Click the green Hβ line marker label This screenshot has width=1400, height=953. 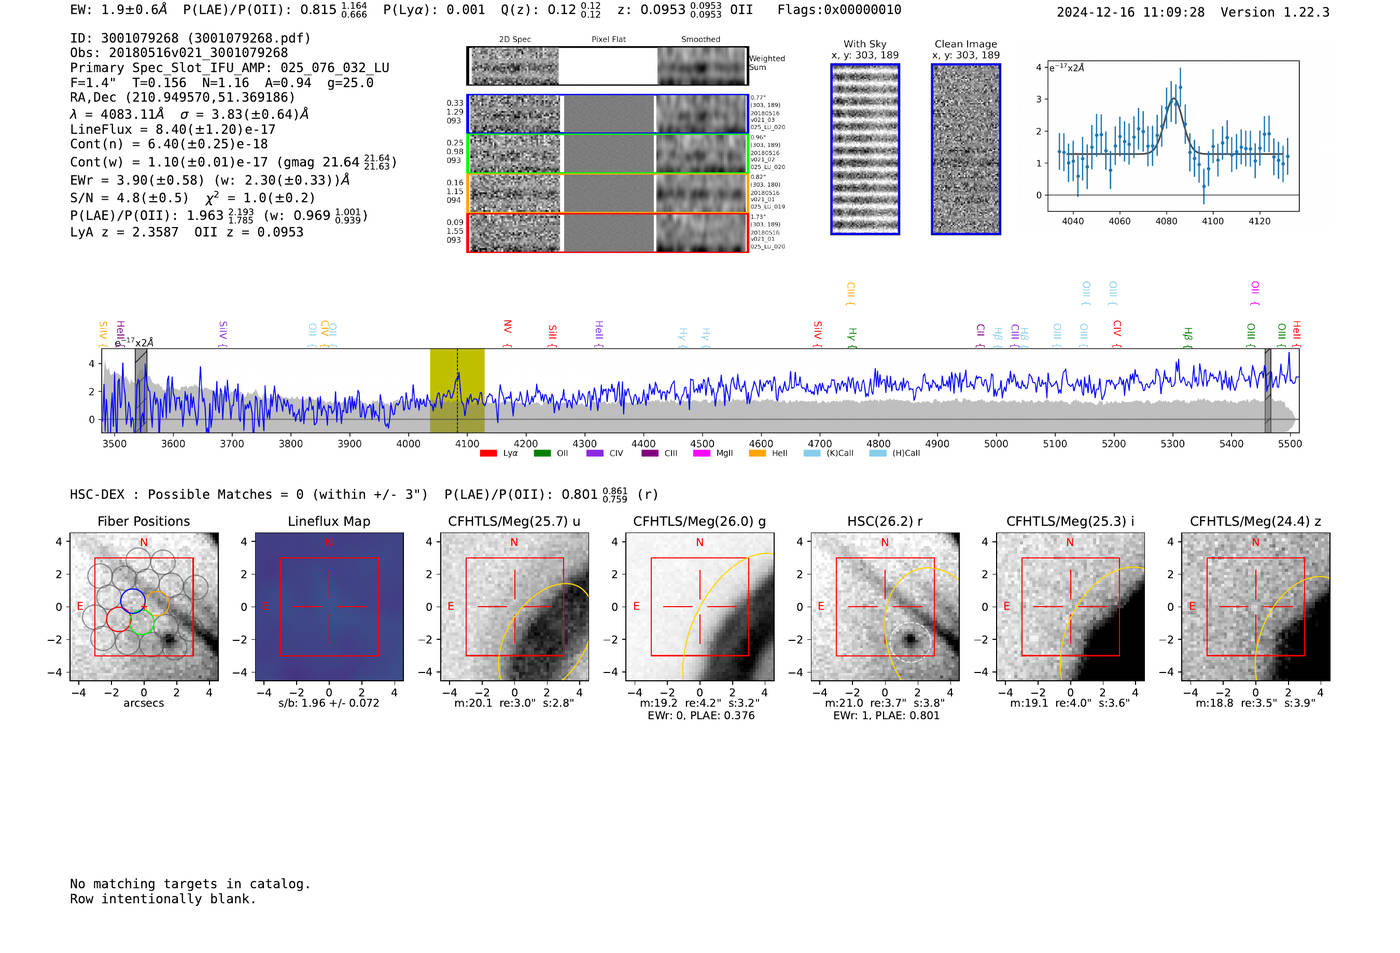click(1188, 334)
